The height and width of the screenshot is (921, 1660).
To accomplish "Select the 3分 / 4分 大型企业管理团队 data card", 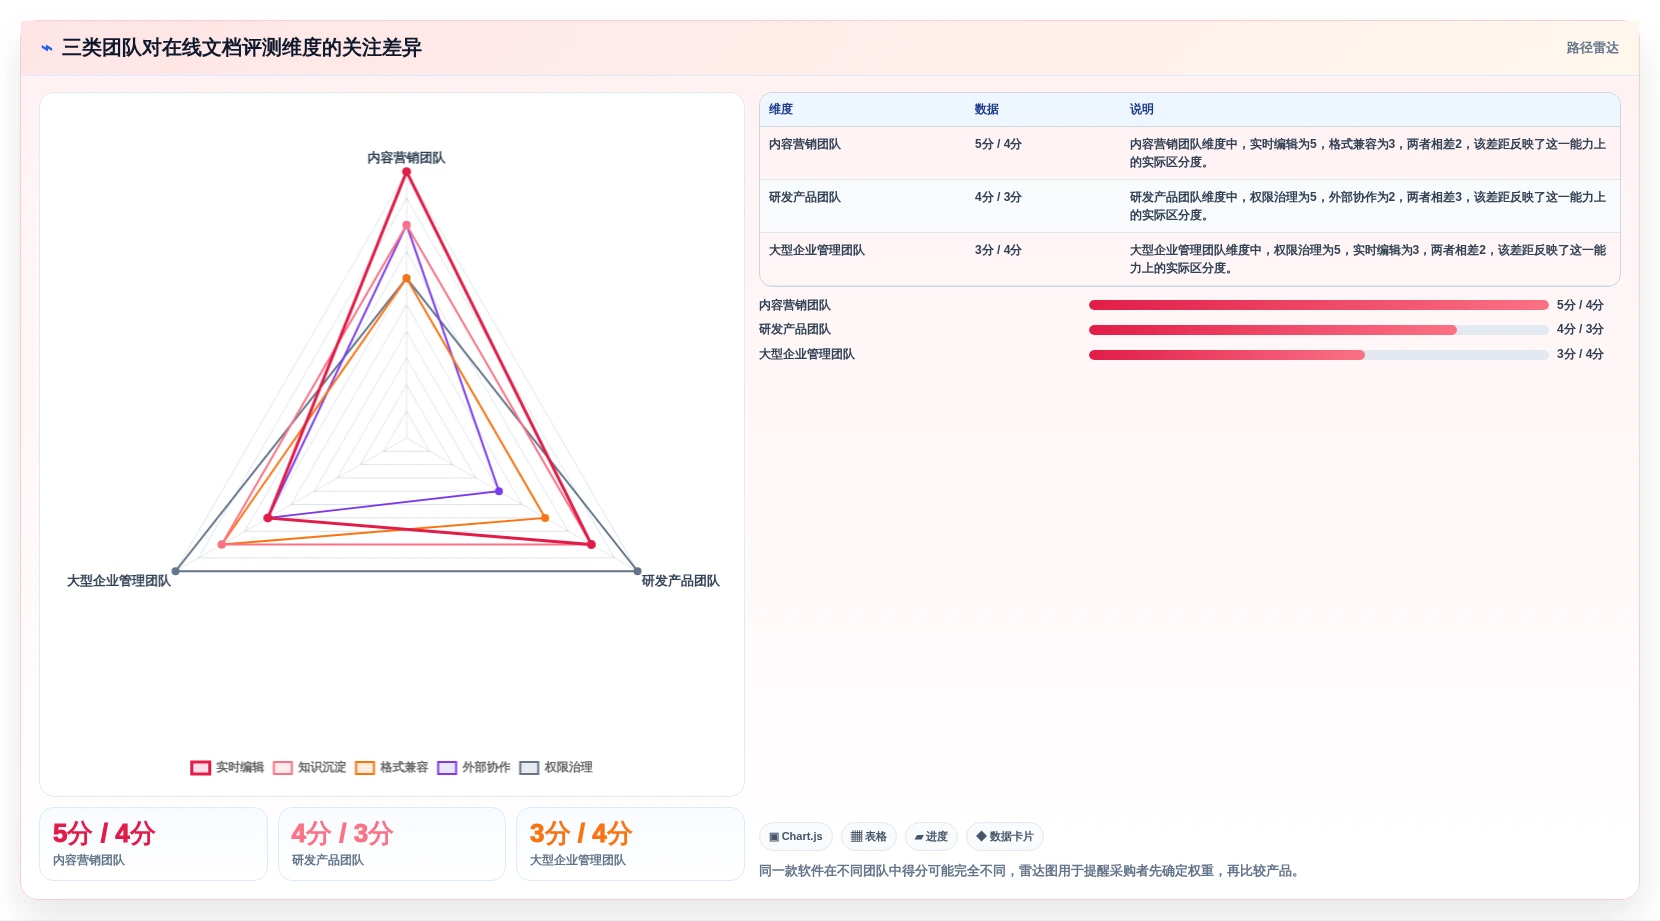I will point(630,844).
